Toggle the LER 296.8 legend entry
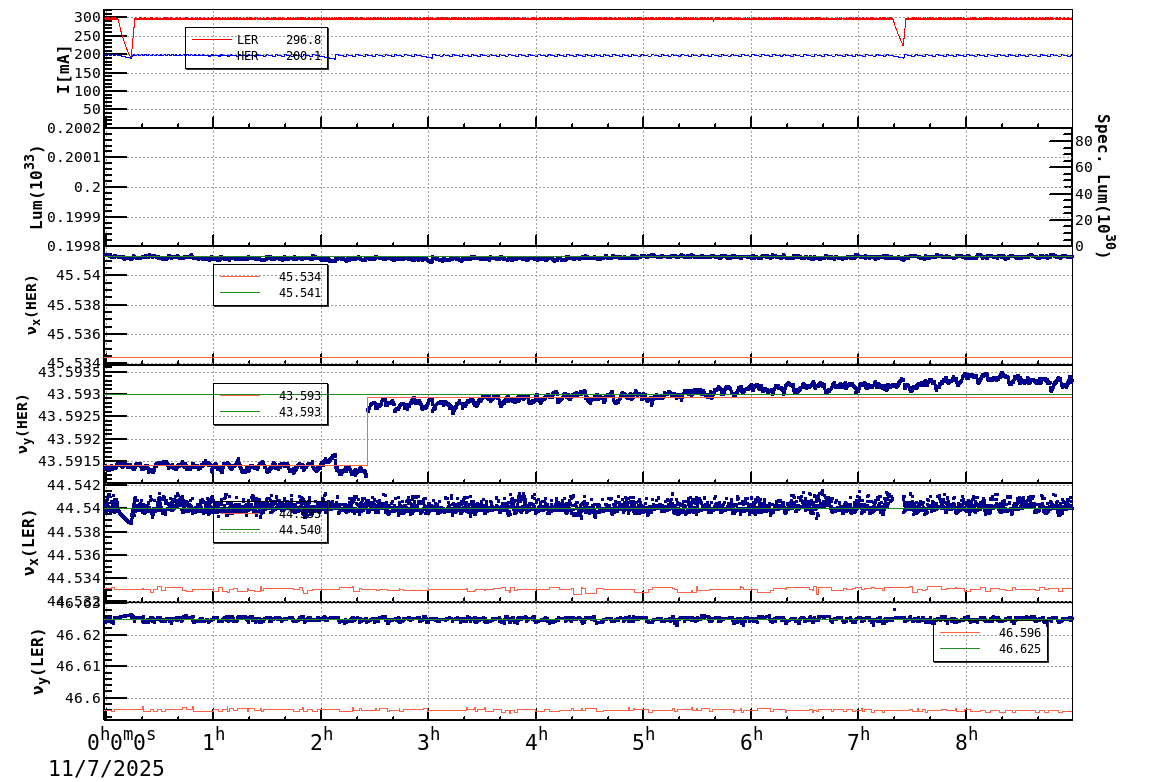 [280, 40]
